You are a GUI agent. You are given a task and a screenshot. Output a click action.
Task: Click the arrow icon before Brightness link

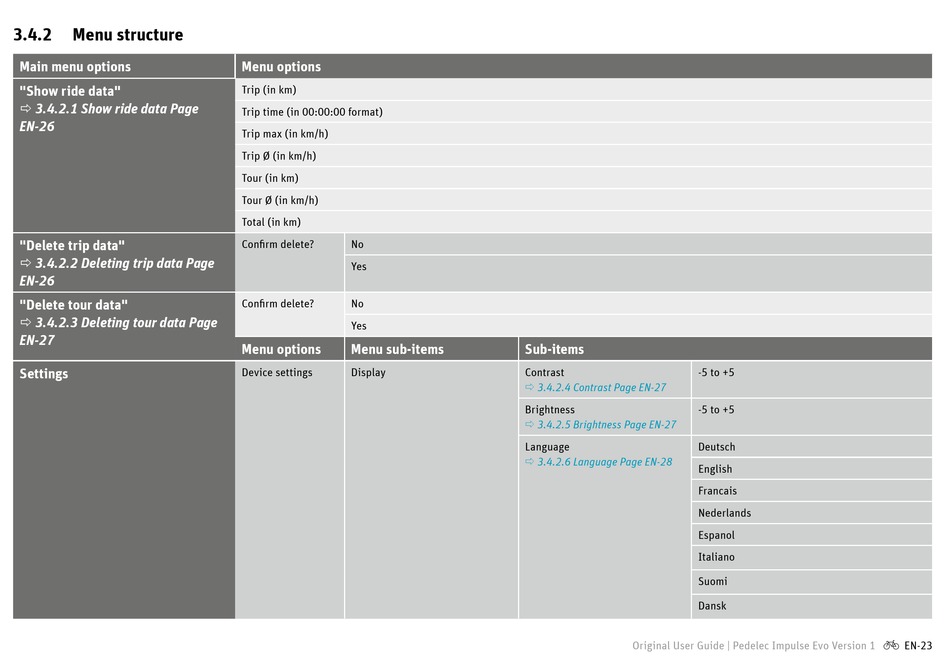530,424
